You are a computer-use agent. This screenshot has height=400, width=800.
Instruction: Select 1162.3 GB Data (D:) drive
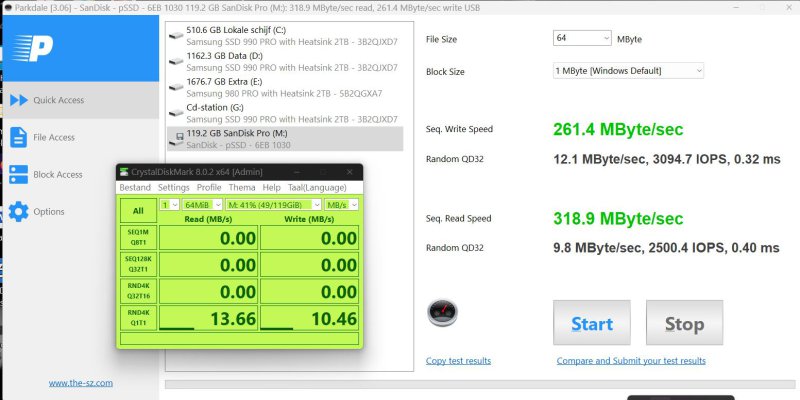(x=286, y=61)
